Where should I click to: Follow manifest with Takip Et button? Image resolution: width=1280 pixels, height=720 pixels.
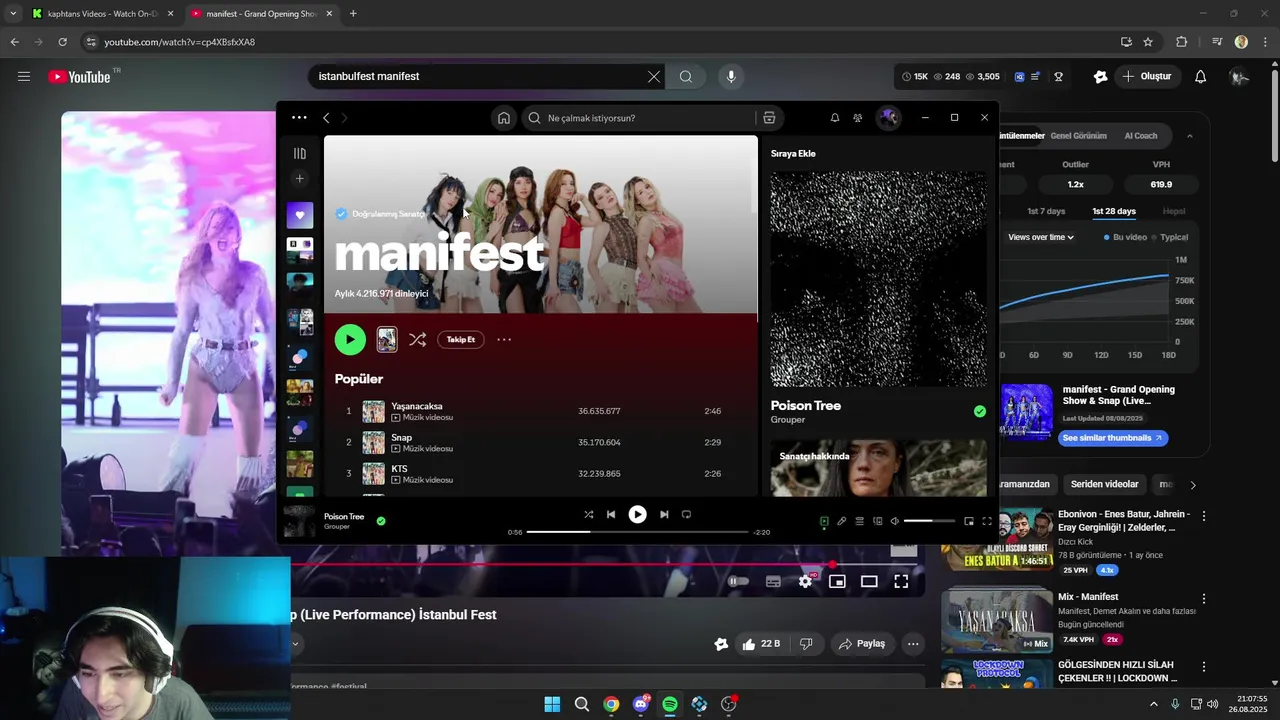[x=461, y=340]
